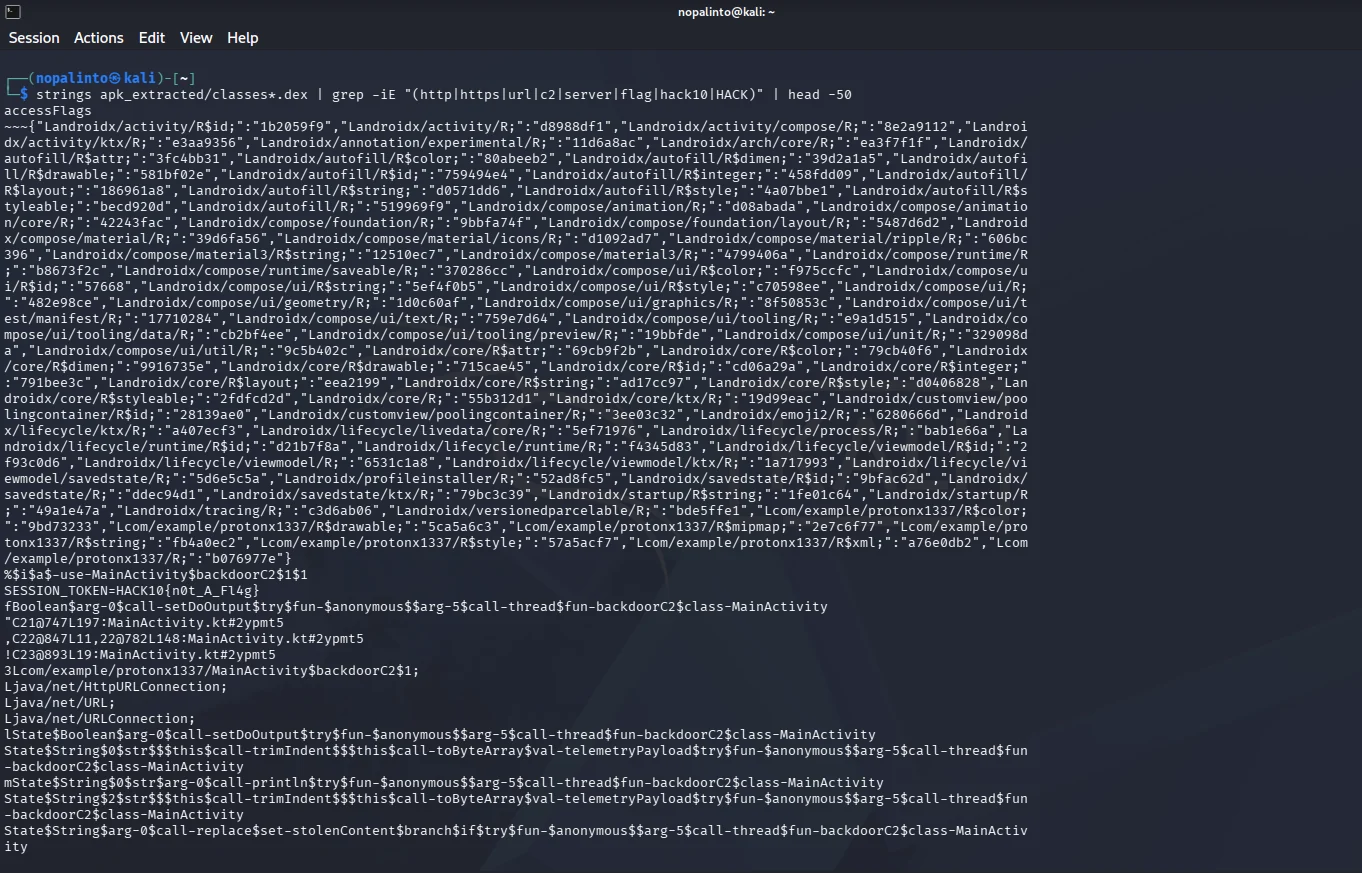The image size is (1362, 873).
Task: Click the Ljava/net/URLConnection; output line
Action: pyautogui.click(x=100, y=718)
